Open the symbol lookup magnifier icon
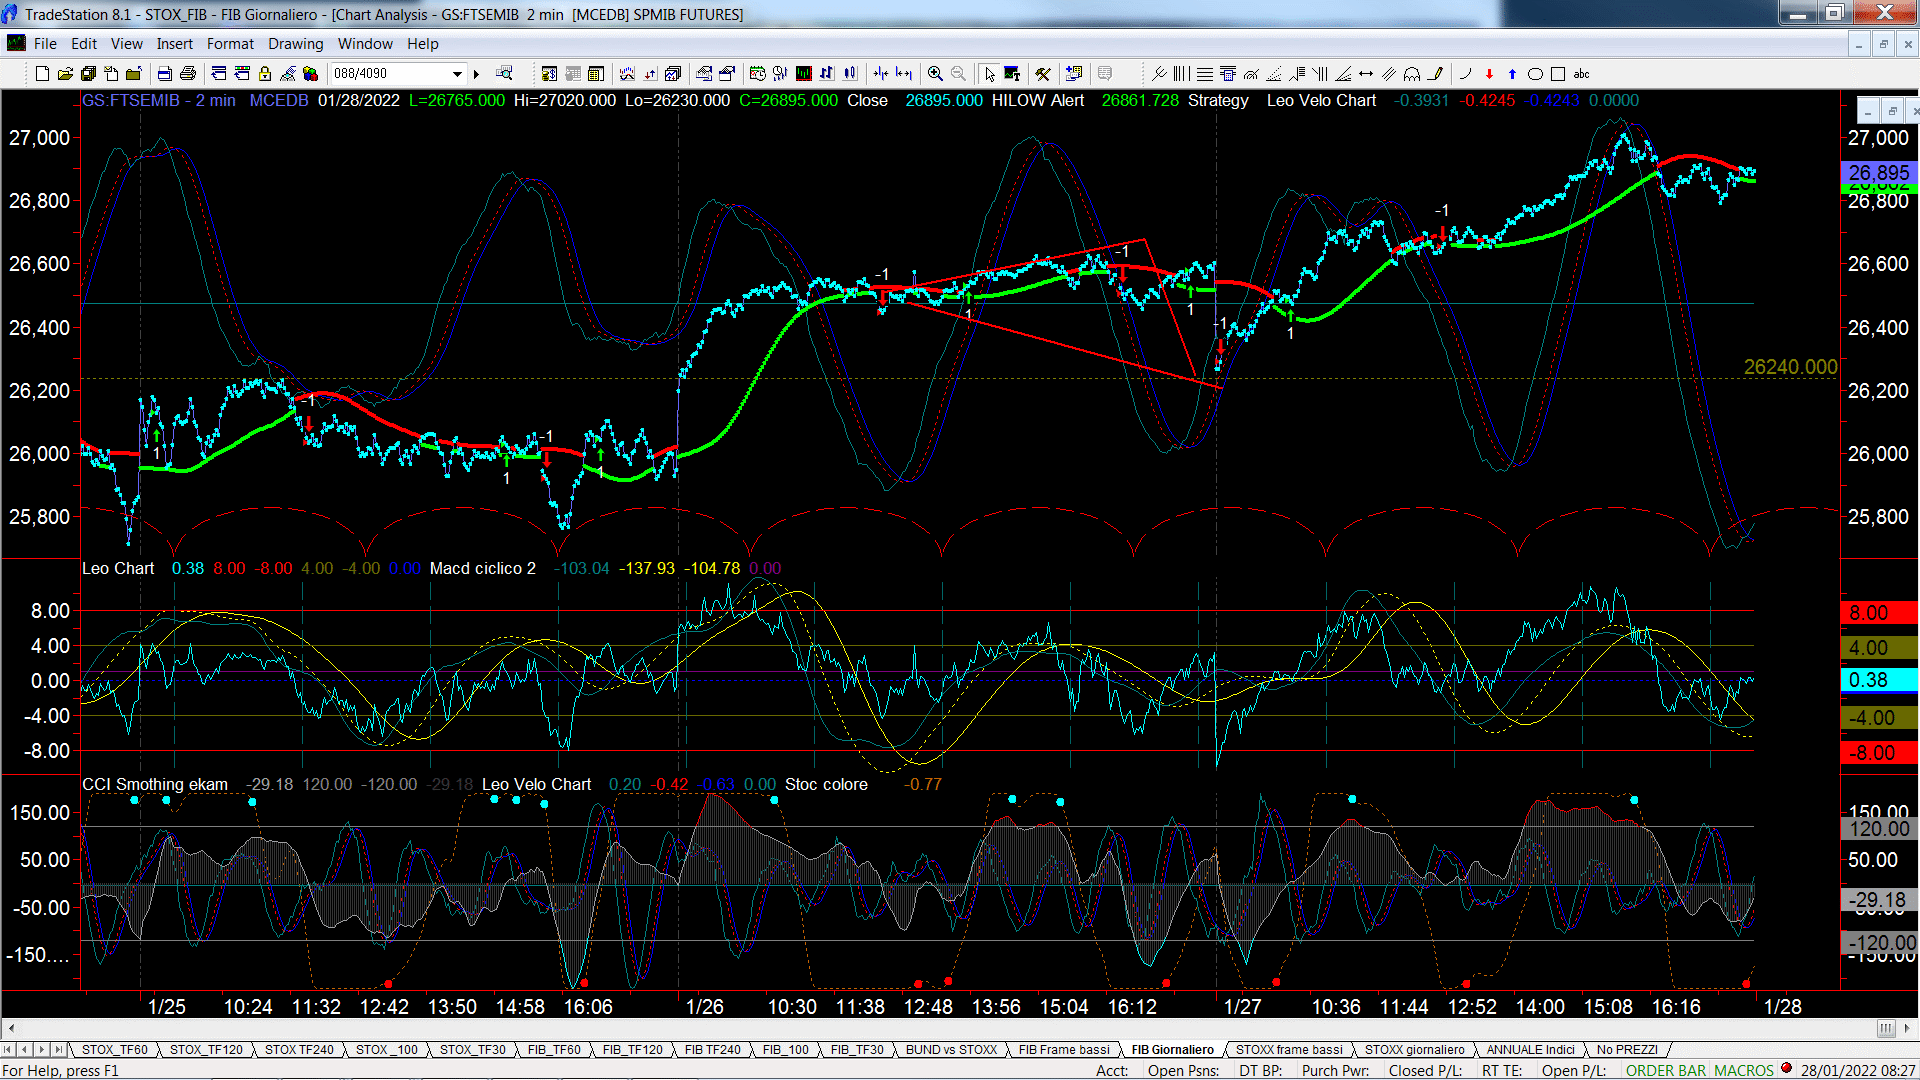1920x1080 pixels. tap(504, 74)
